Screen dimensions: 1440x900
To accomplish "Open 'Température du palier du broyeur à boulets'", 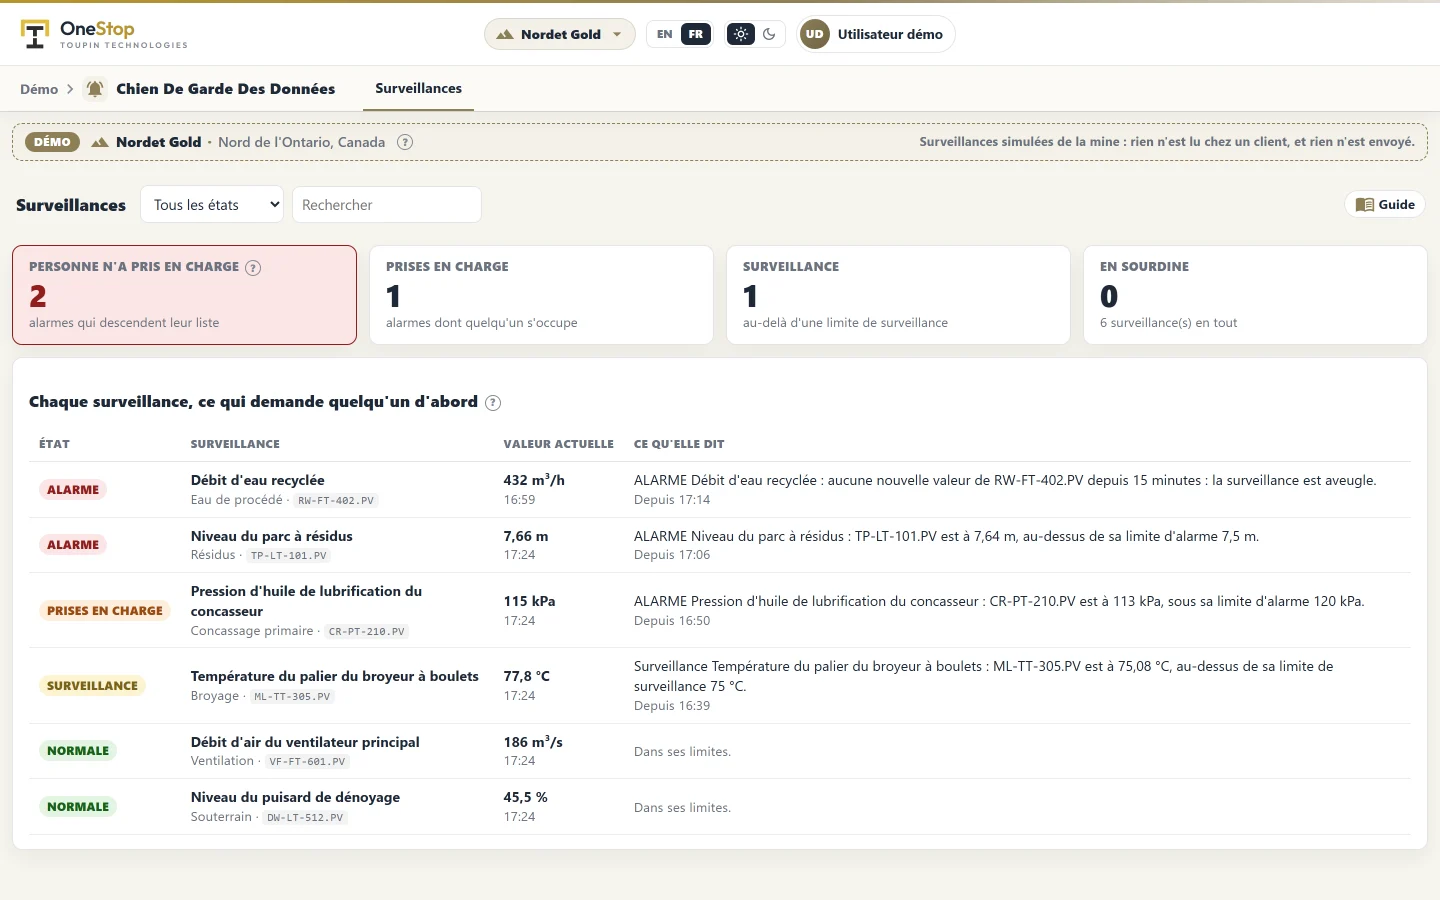I will point(720,686).
